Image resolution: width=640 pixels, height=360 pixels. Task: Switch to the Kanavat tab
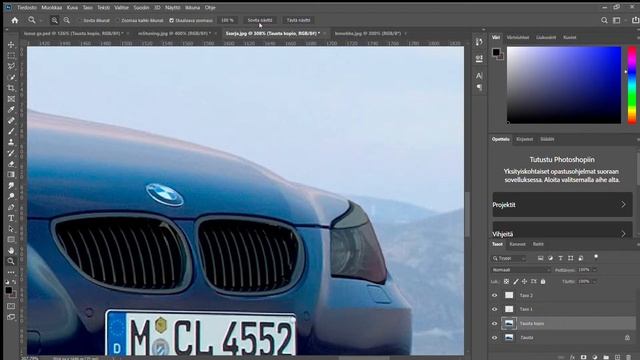[x=518, y=244]
